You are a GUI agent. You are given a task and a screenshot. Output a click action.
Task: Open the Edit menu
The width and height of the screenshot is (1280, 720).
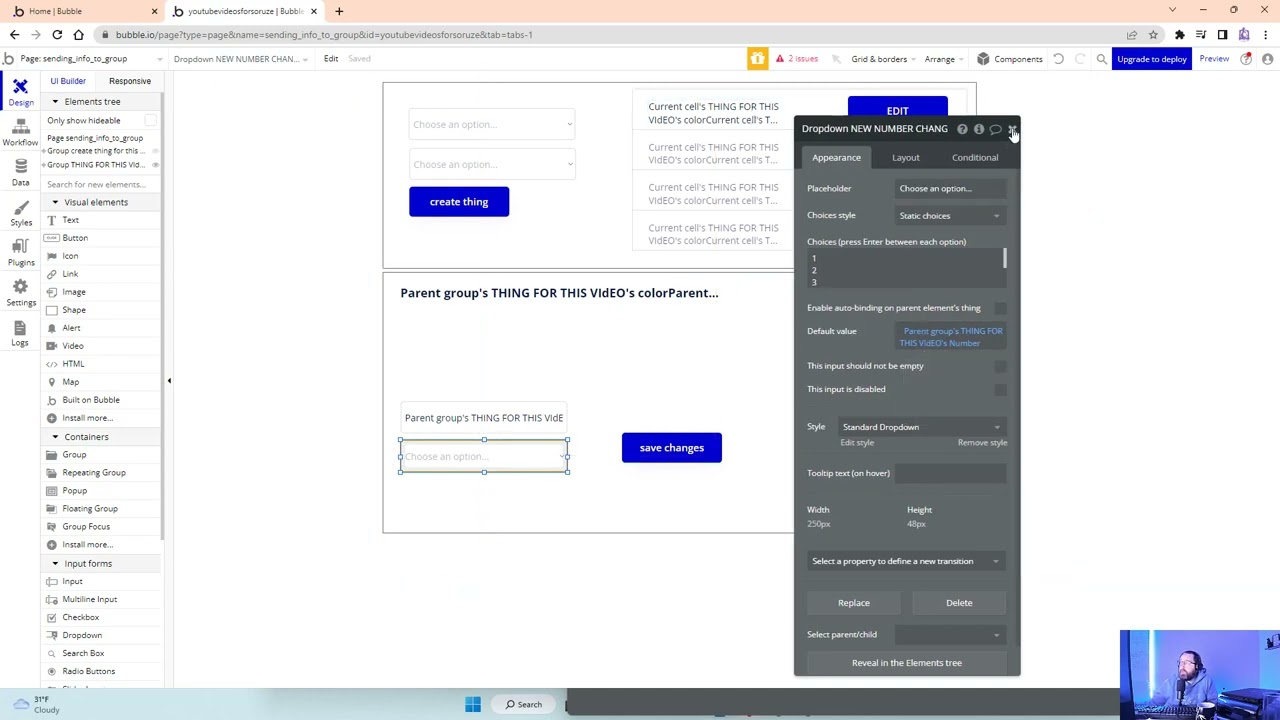(331, 59)
